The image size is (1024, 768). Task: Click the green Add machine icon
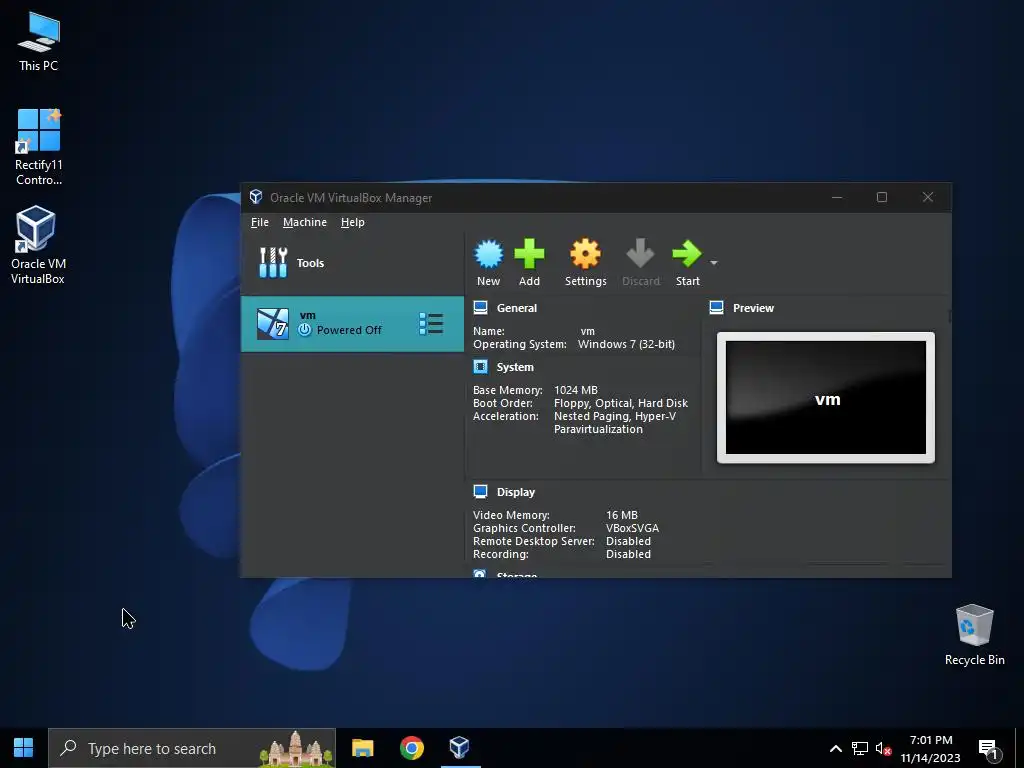pos(529,254)
